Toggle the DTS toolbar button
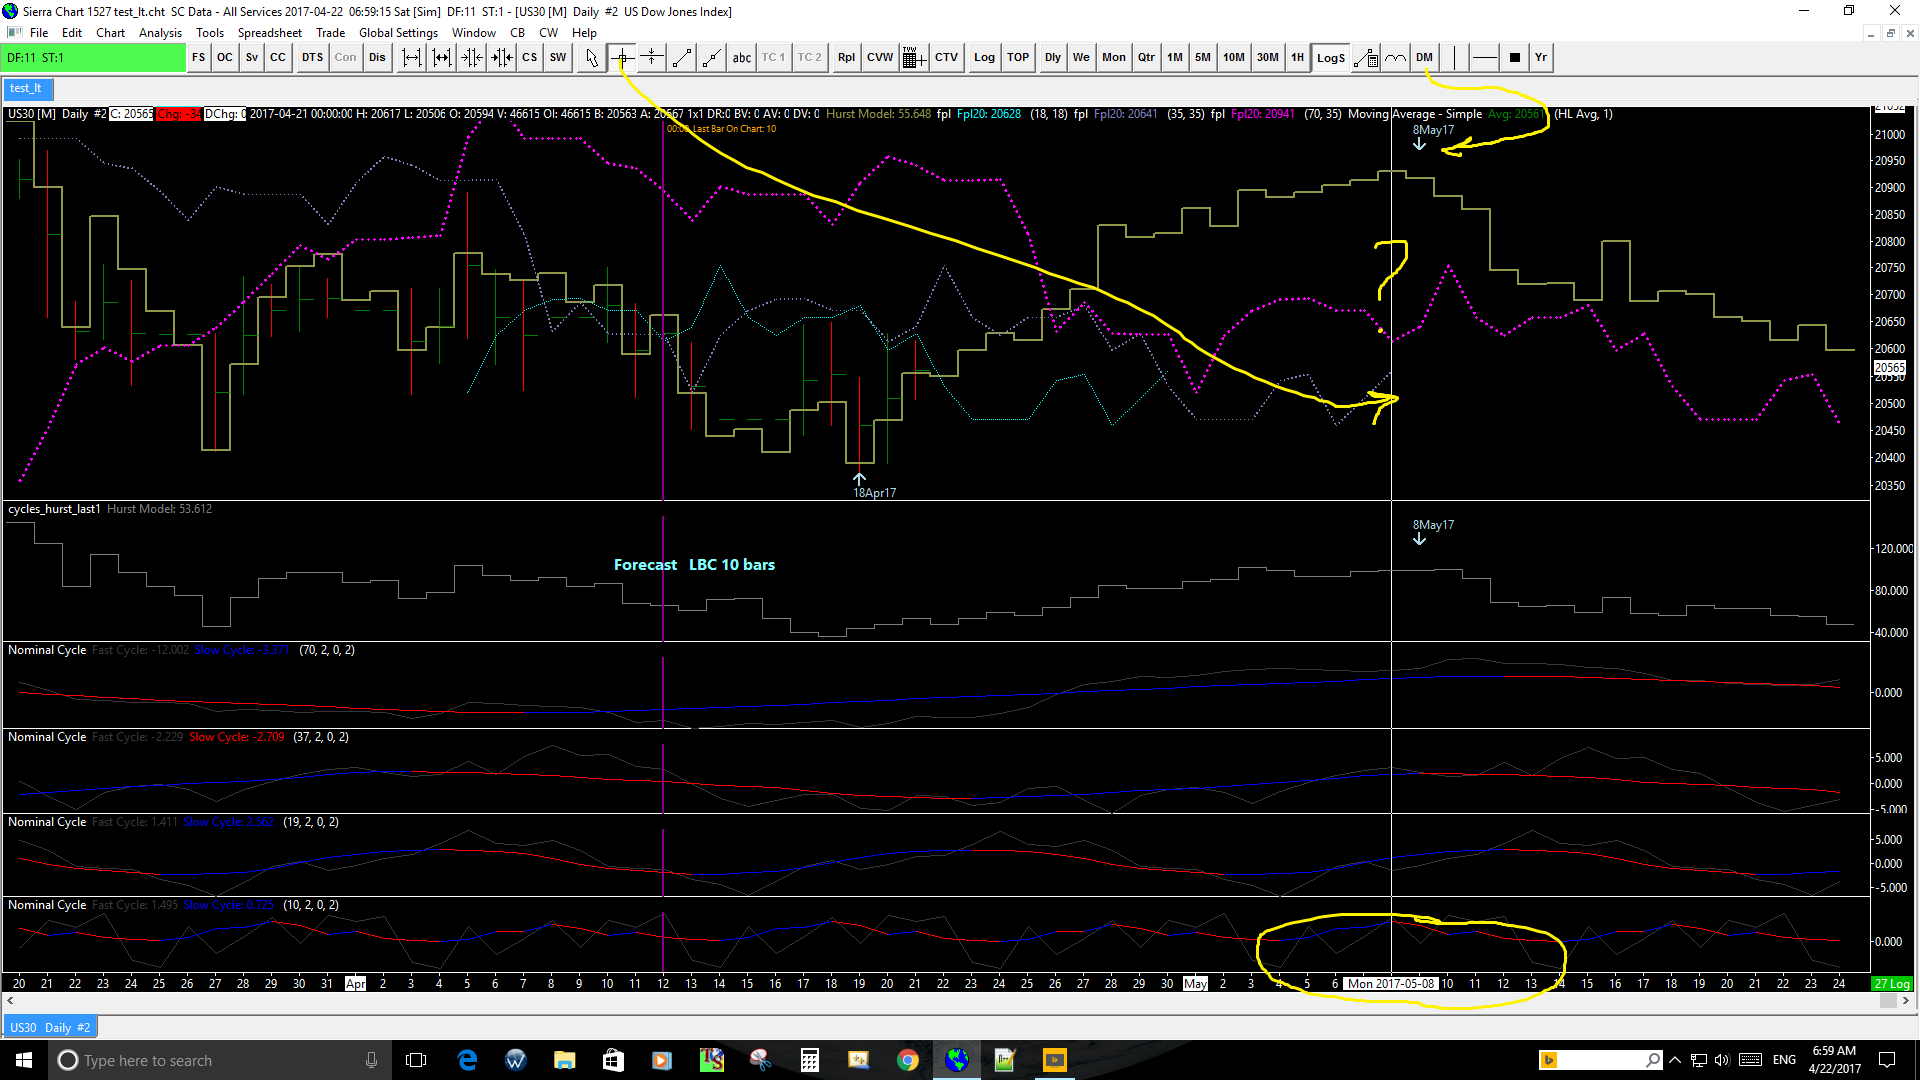Viewport: 1920px width, 1080px height. tap(312, 58)
